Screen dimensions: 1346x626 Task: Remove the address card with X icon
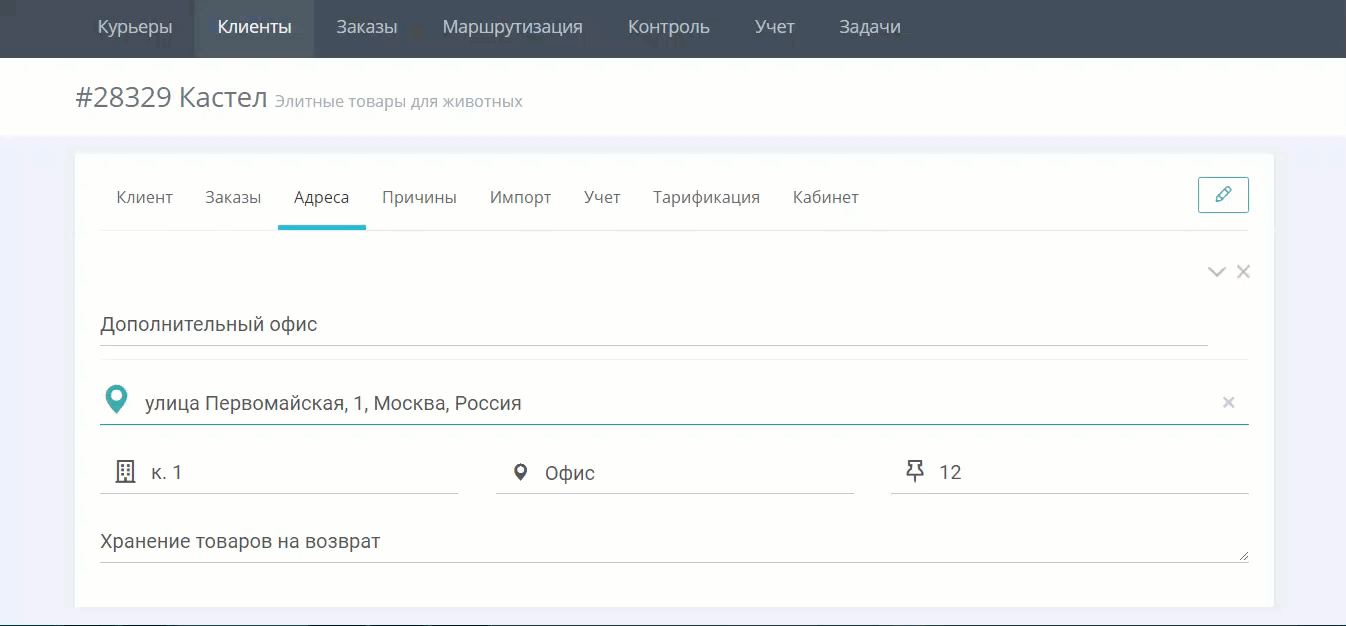point(1243,271)
